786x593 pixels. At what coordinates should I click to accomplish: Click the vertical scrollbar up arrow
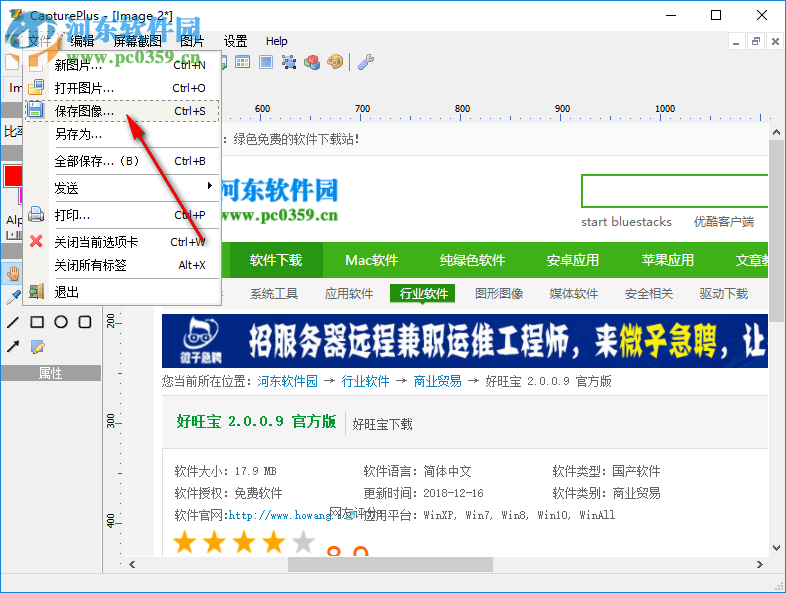[x=776, y=132]
